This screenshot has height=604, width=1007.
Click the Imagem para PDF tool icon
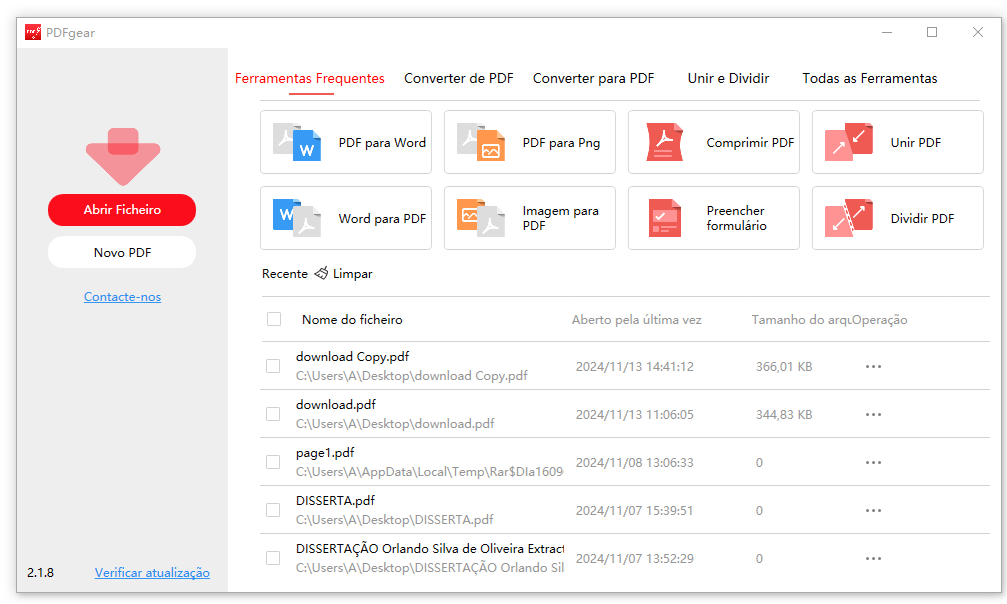tap(481, 218)
